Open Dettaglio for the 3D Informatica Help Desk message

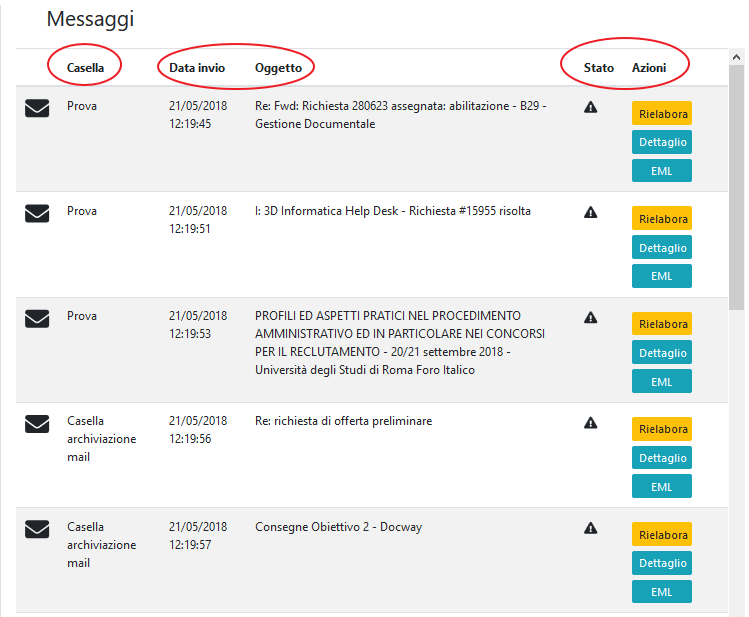661,247
